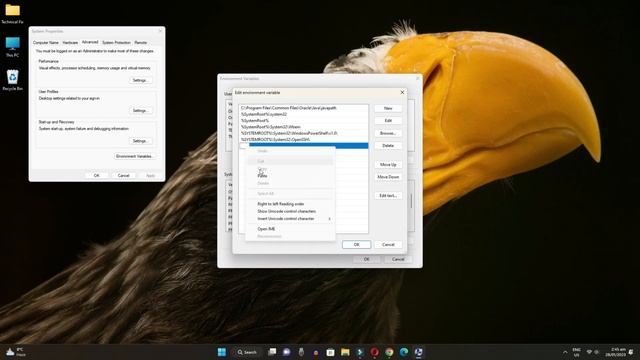Click Cancel in Environment Variables window
Image resolution: width=640 pixels, height=360 pixels.
(x=398, y=259)
